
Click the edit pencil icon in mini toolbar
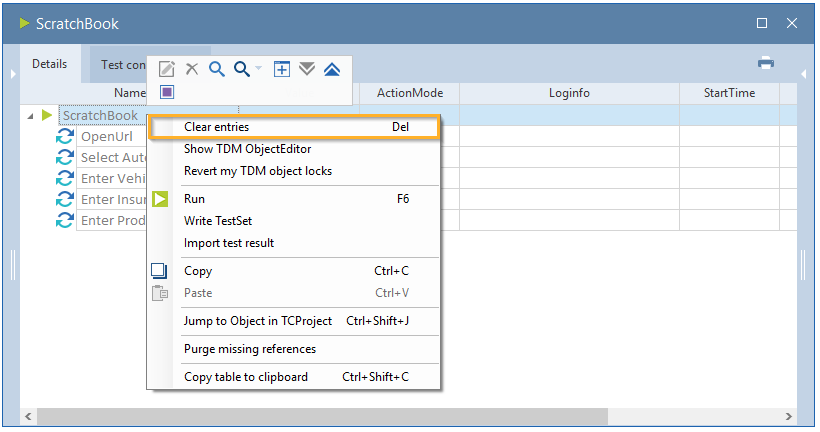[167, 69]
